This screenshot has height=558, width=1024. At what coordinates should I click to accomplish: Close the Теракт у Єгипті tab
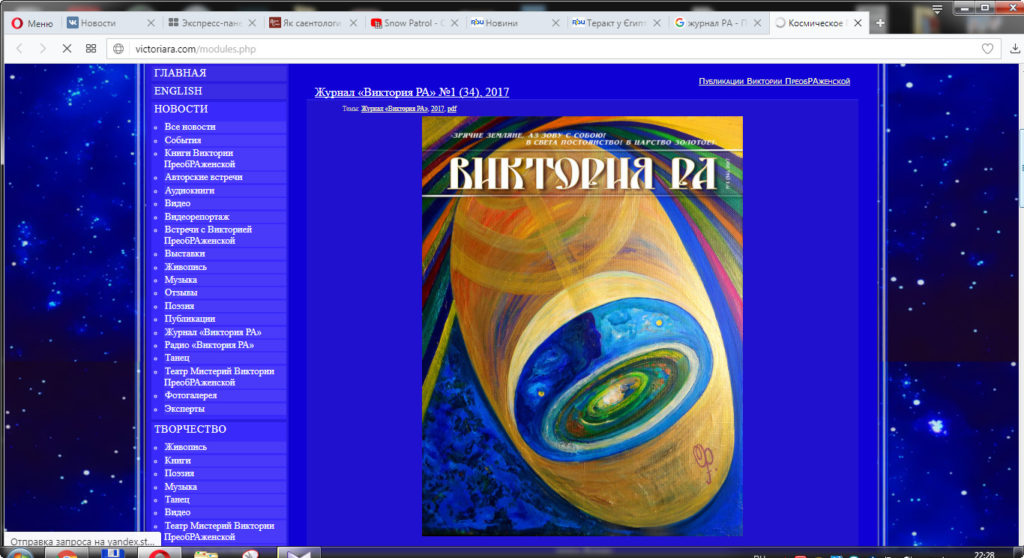657,23
